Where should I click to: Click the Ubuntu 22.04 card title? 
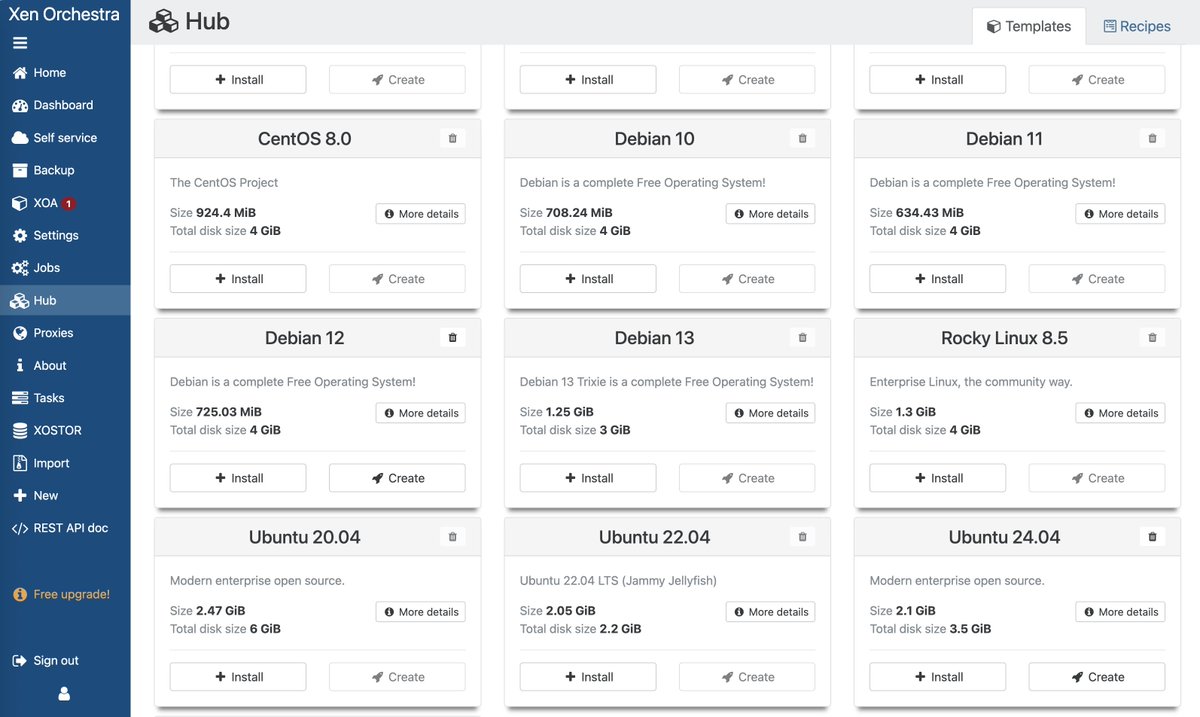tap(654, 537)
